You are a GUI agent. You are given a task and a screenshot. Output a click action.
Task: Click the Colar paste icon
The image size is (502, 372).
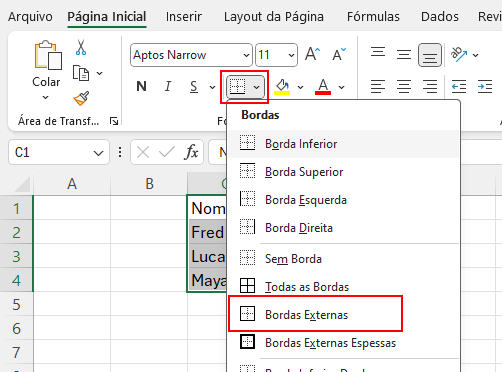48,55
